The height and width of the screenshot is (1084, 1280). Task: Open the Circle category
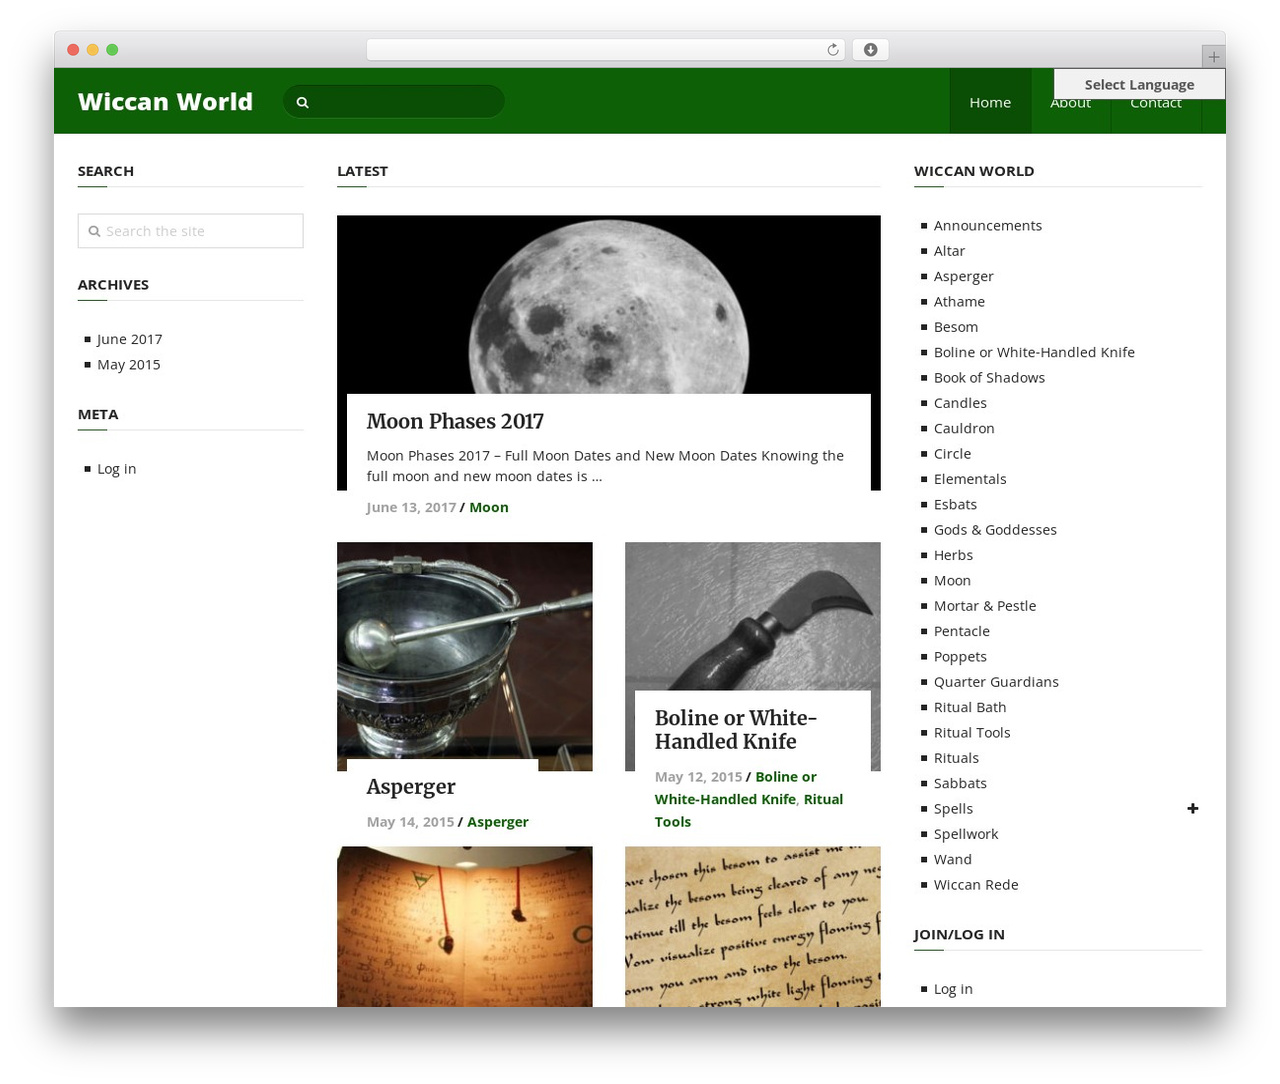(952, 453)
